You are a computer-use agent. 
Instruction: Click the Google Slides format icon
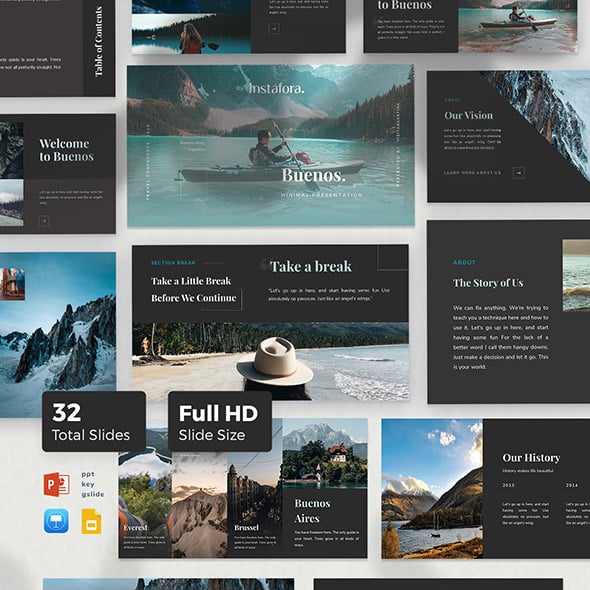coord(91,521)
